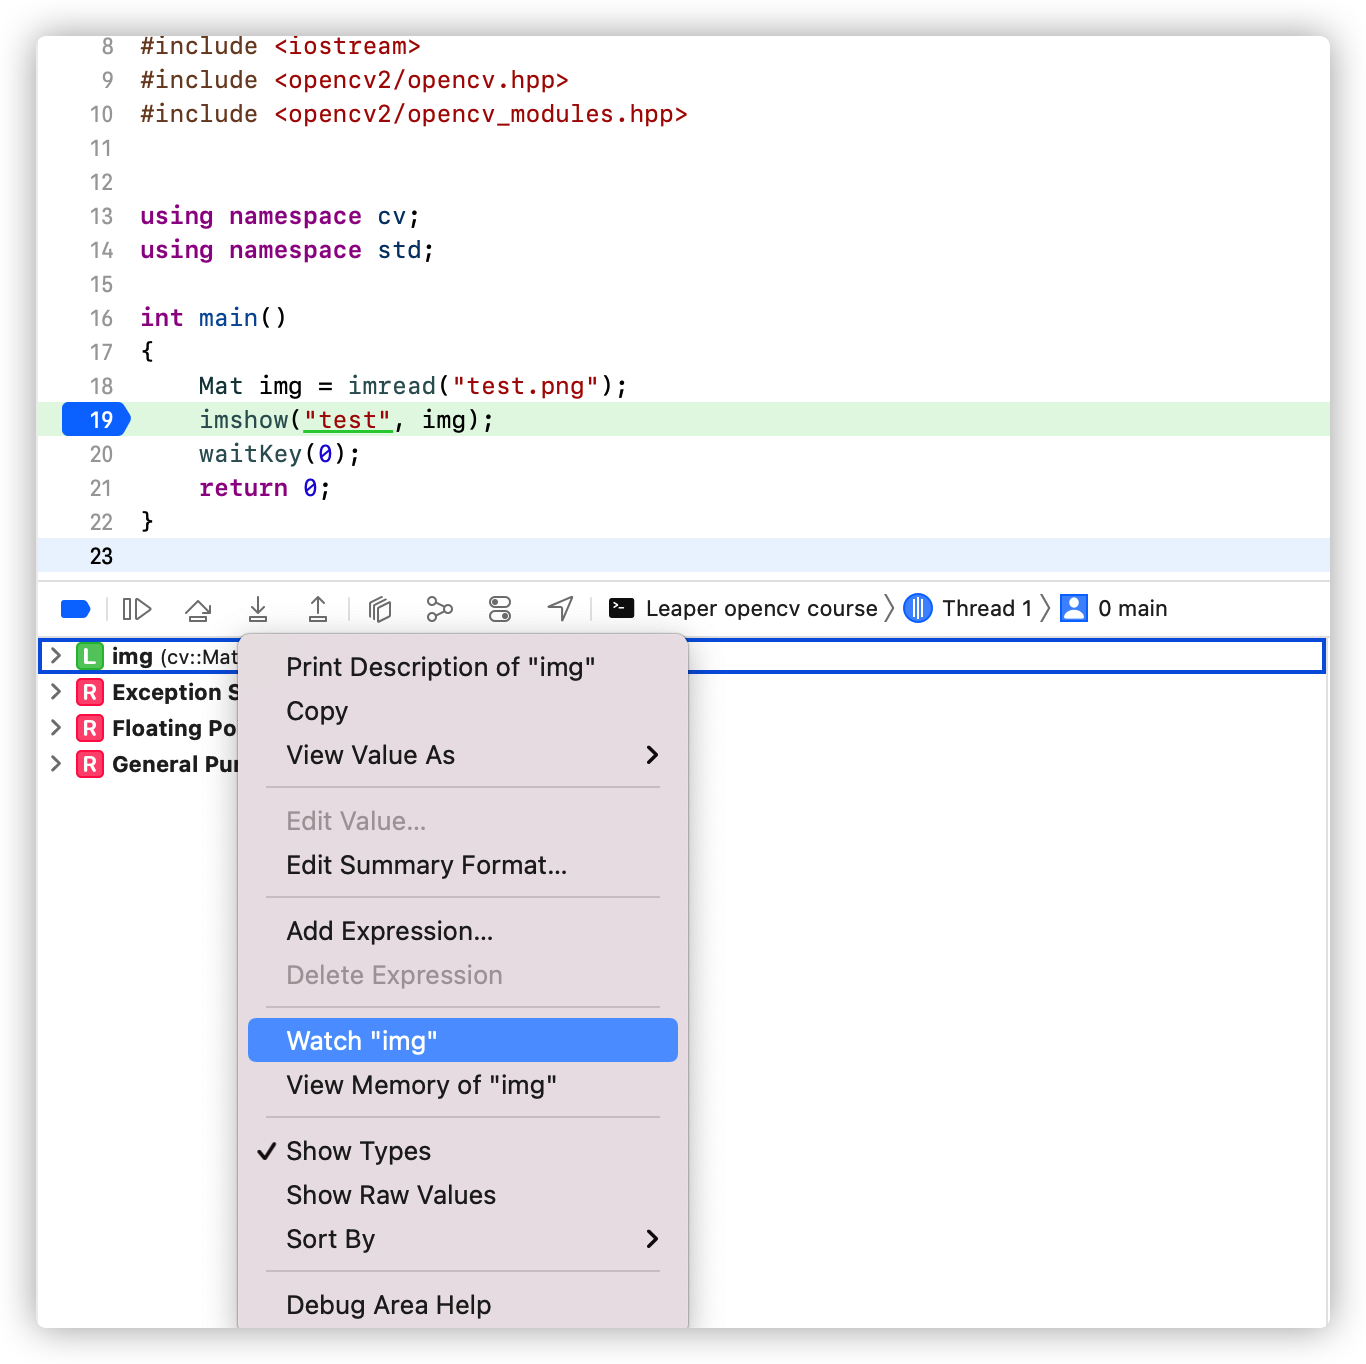The height and width of the screenshot is (1364, 1366).
Task: Open the Environment Overrides icon
Action: [500, 609]
